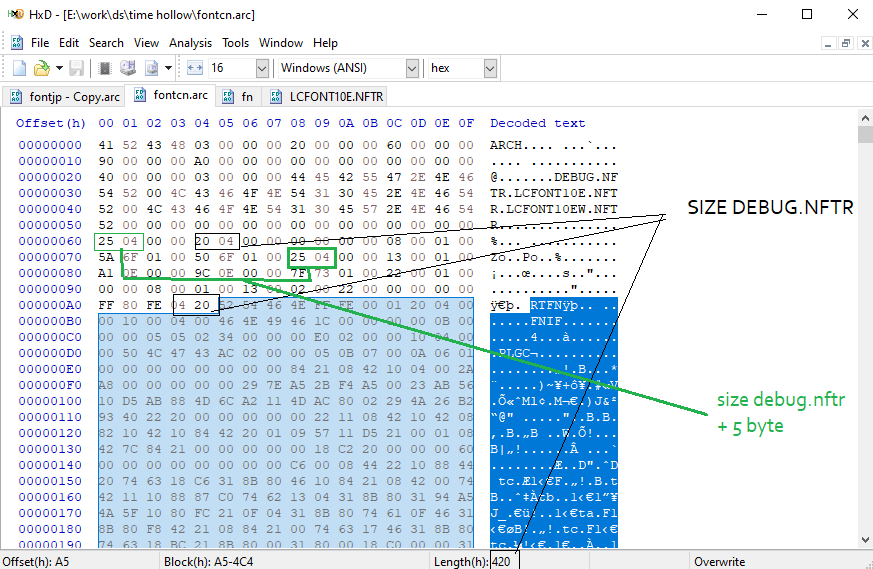Open the View menu
Image resolution: width=873 pixels, height=569 pixels.
(x=146, y=43)
